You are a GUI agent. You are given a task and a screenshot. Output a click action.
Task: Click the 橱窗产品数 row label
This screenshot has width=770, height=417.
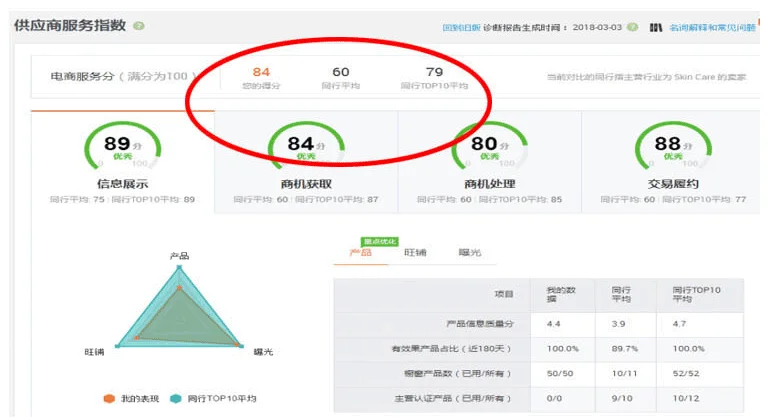tap(458, 374)
